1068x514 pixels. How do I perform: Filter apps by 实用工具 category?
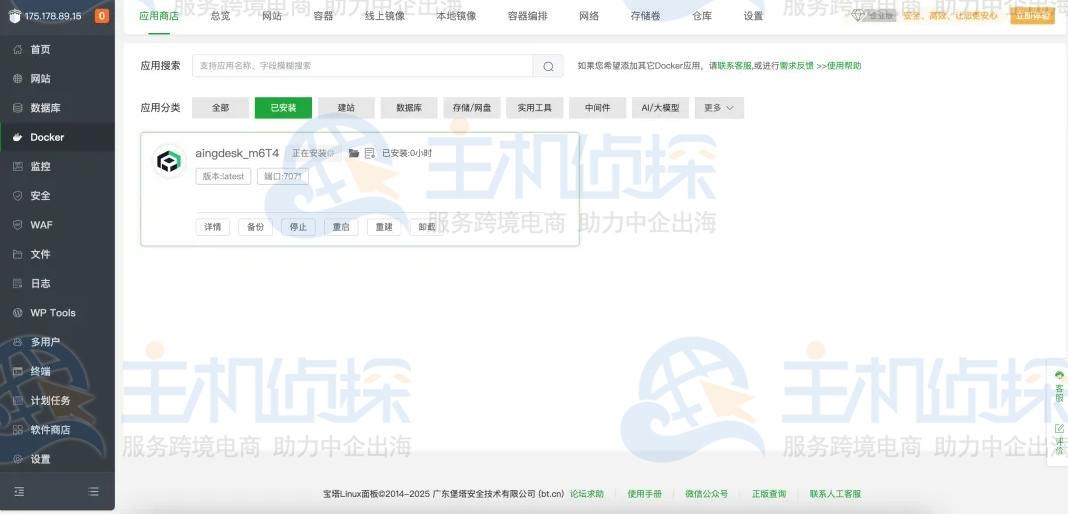[x=535, y=108]
